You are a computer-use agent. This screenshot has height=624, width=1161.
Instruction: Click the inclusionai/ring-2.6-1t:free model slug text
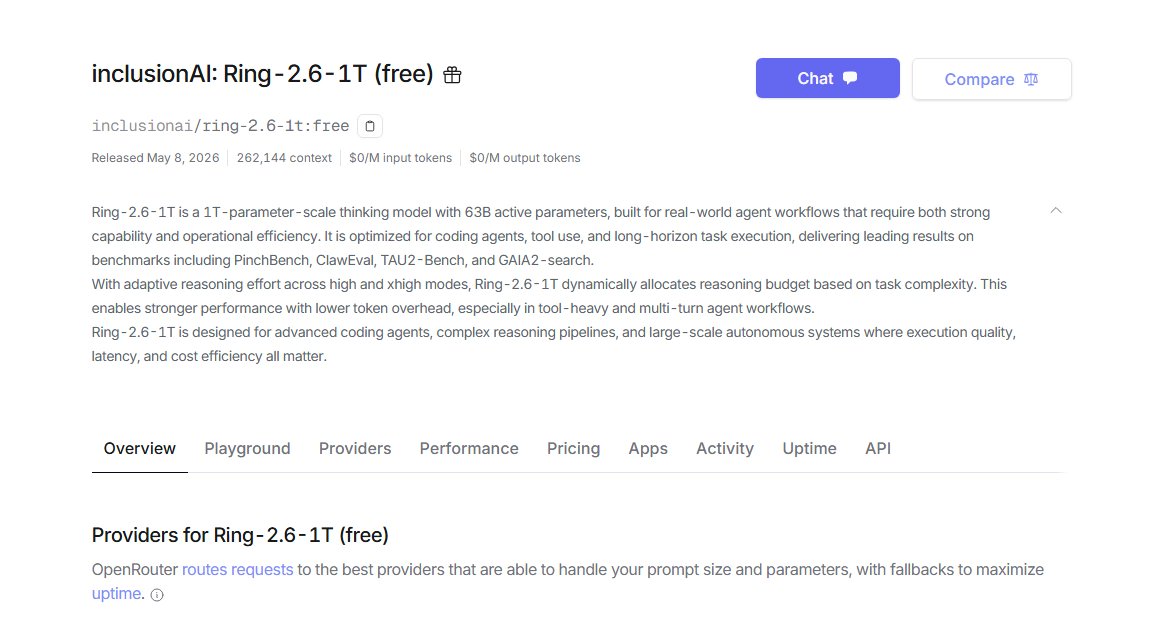[x=221, y=126]
